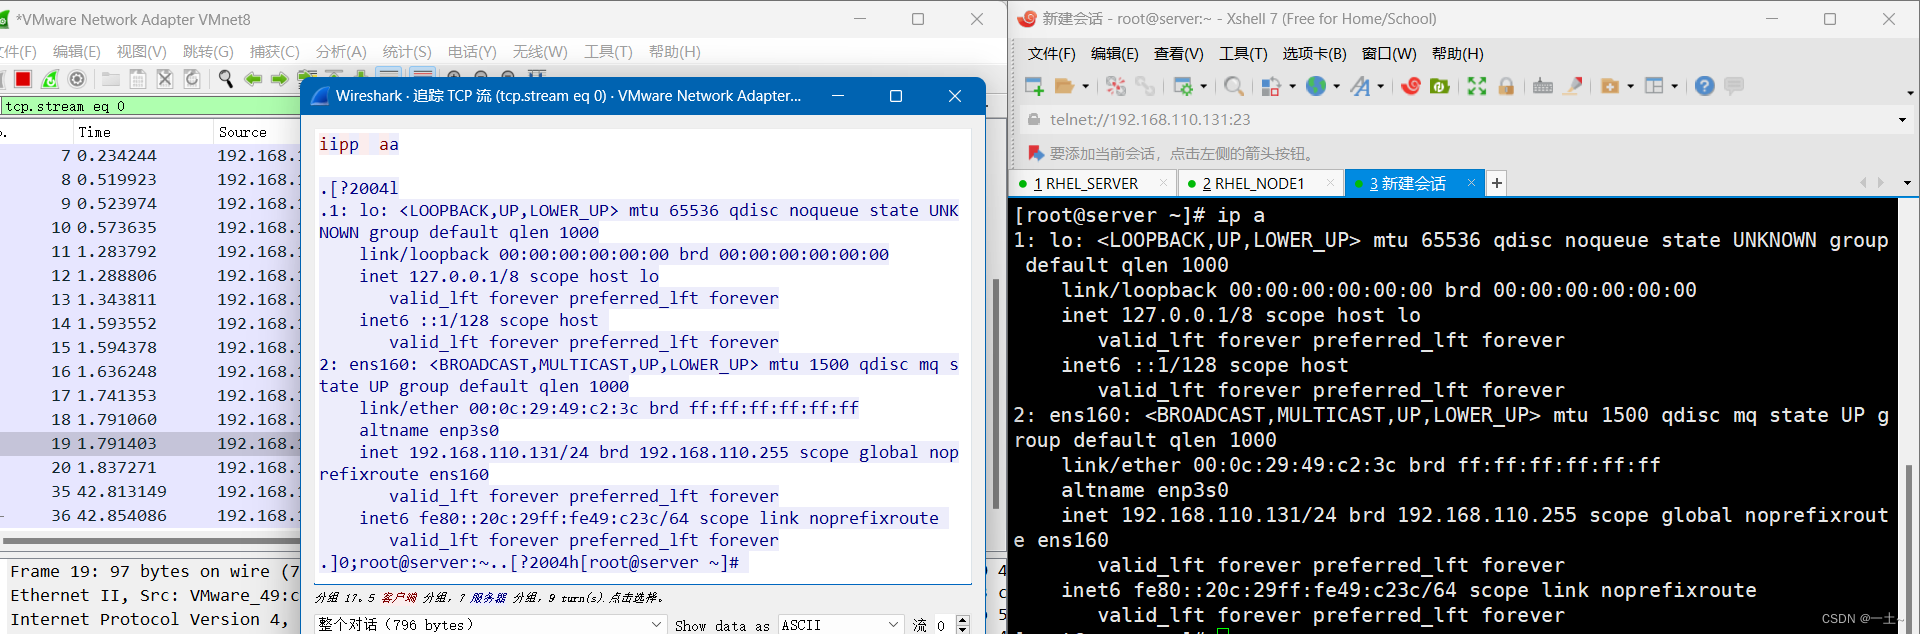Expand the conversation selector showing 796 bytes
The image size is (1920, 634).
tap(656, 625)
